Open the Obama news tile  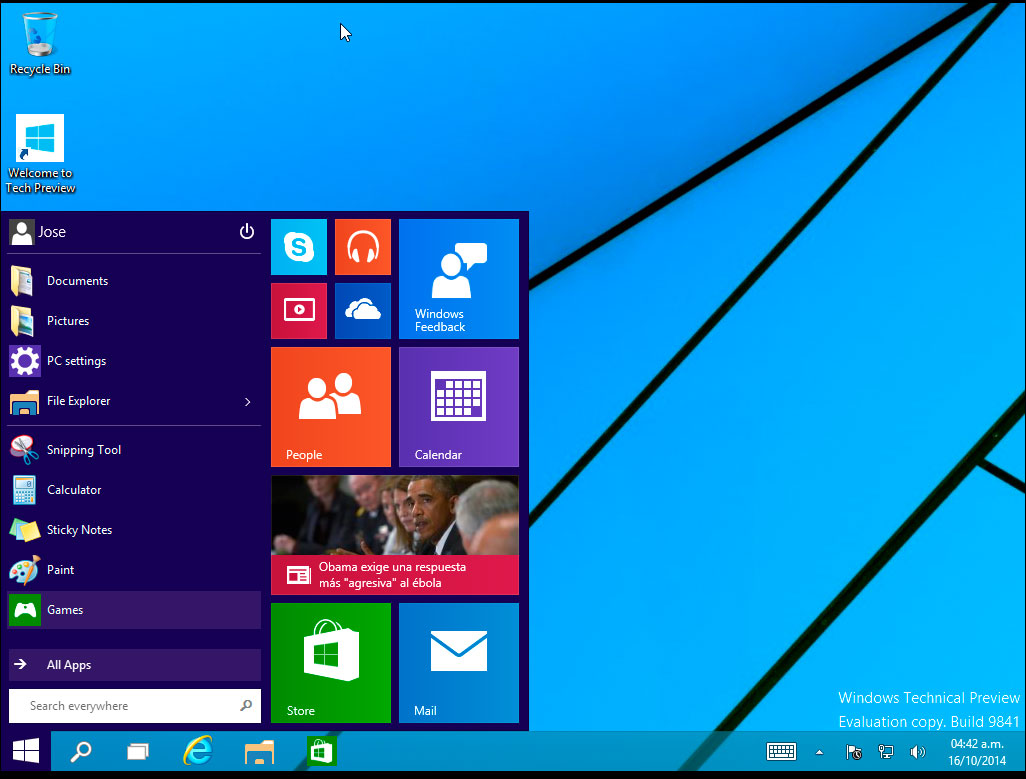tap(394, 535)
